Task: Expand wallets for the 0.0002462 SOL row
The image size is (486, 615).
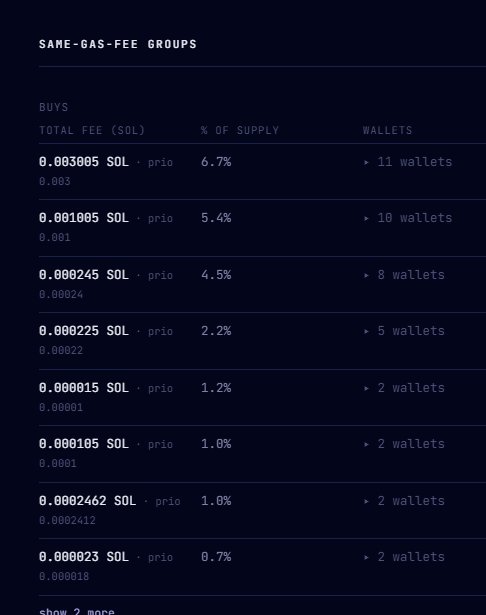Action: click(x=404, y=501)
